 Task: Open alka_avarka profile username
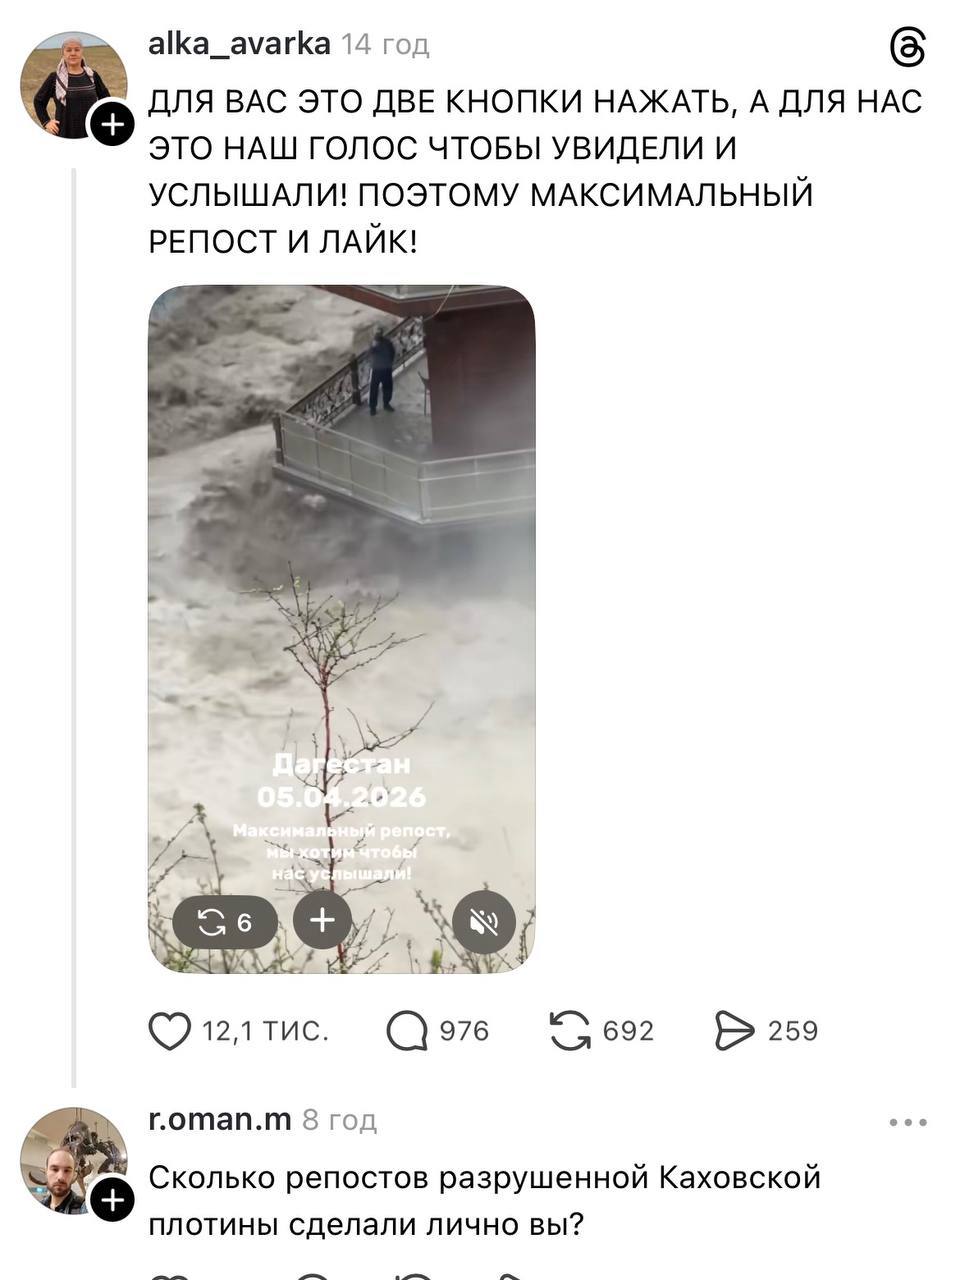[239, 43]
